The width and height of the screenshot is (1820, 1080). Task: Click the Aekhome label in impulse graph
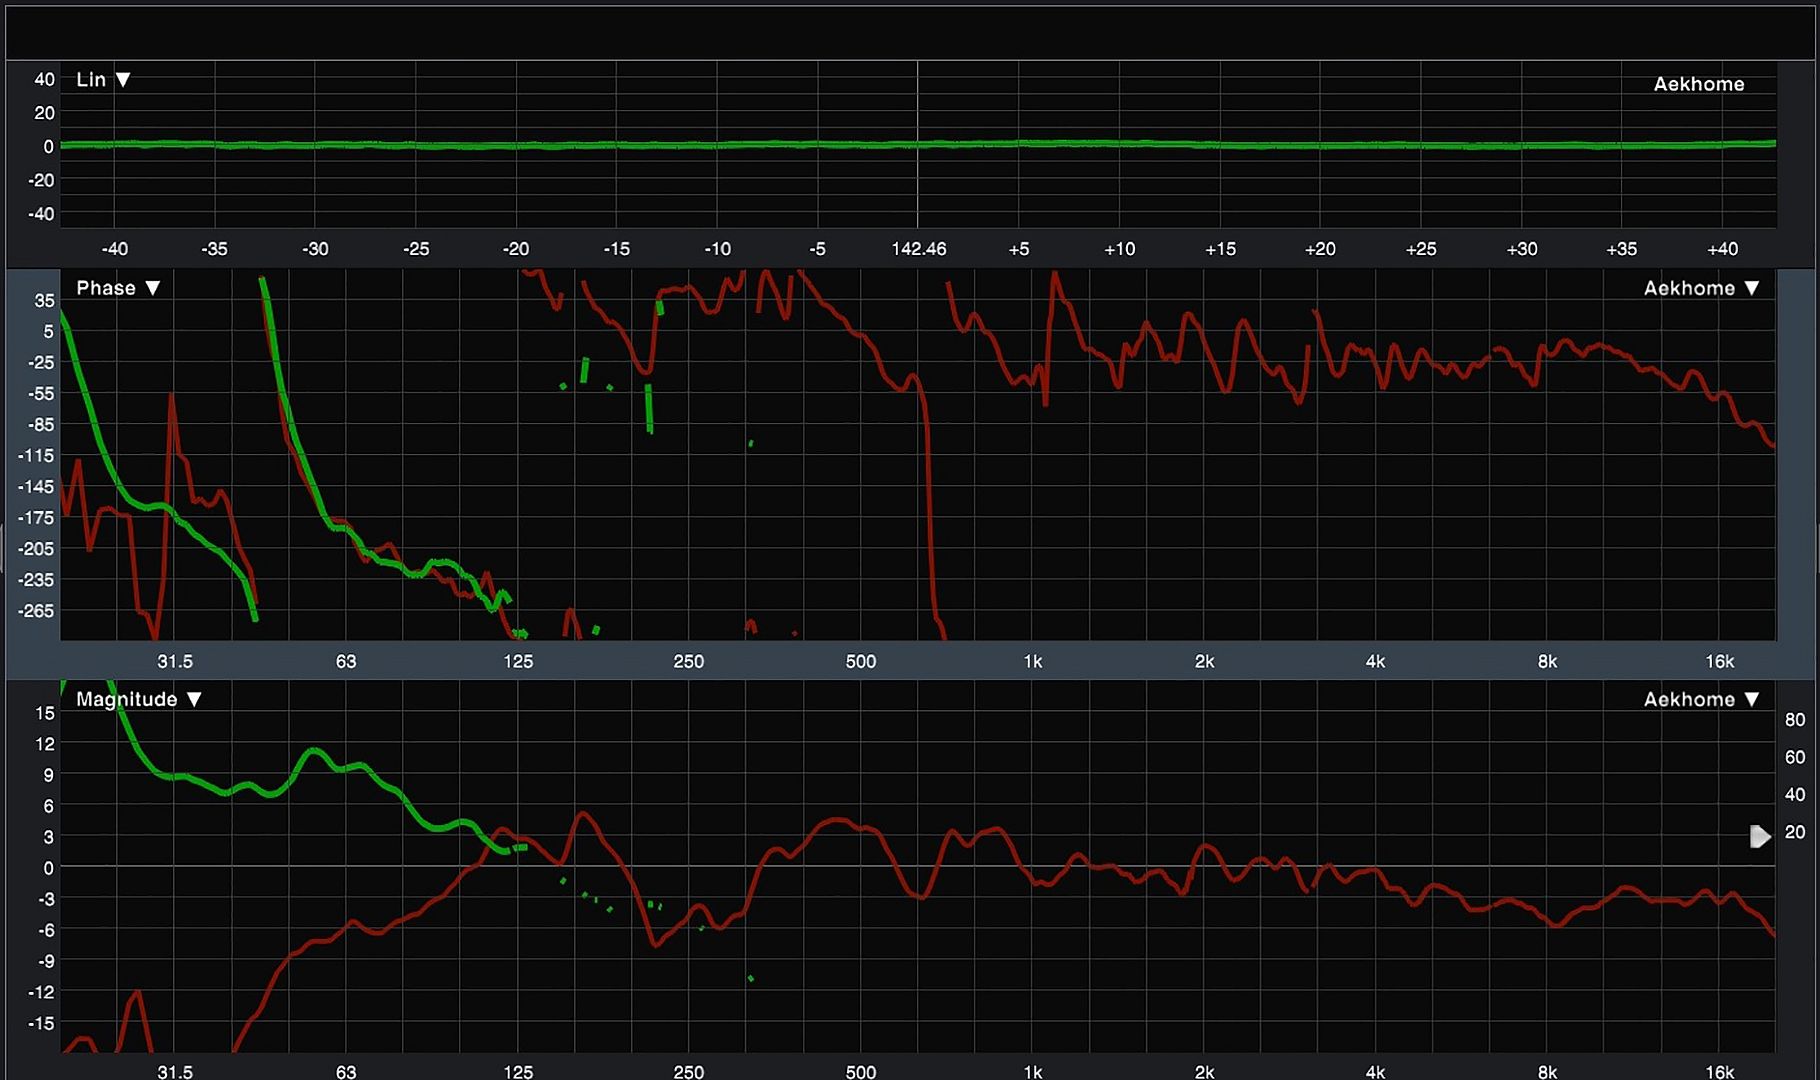(1698, 84)
